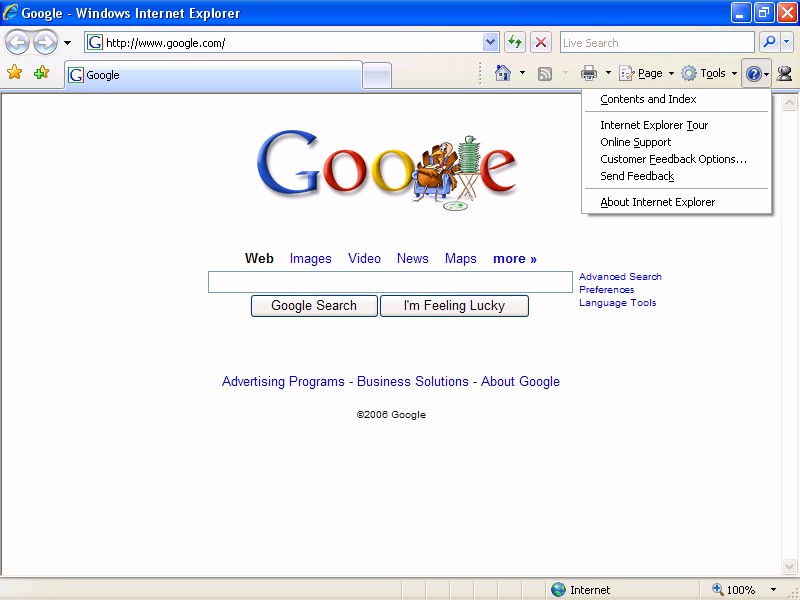800x600 pixels.
Task: Click the scrollbar up arrow
Action: (789, 103)
